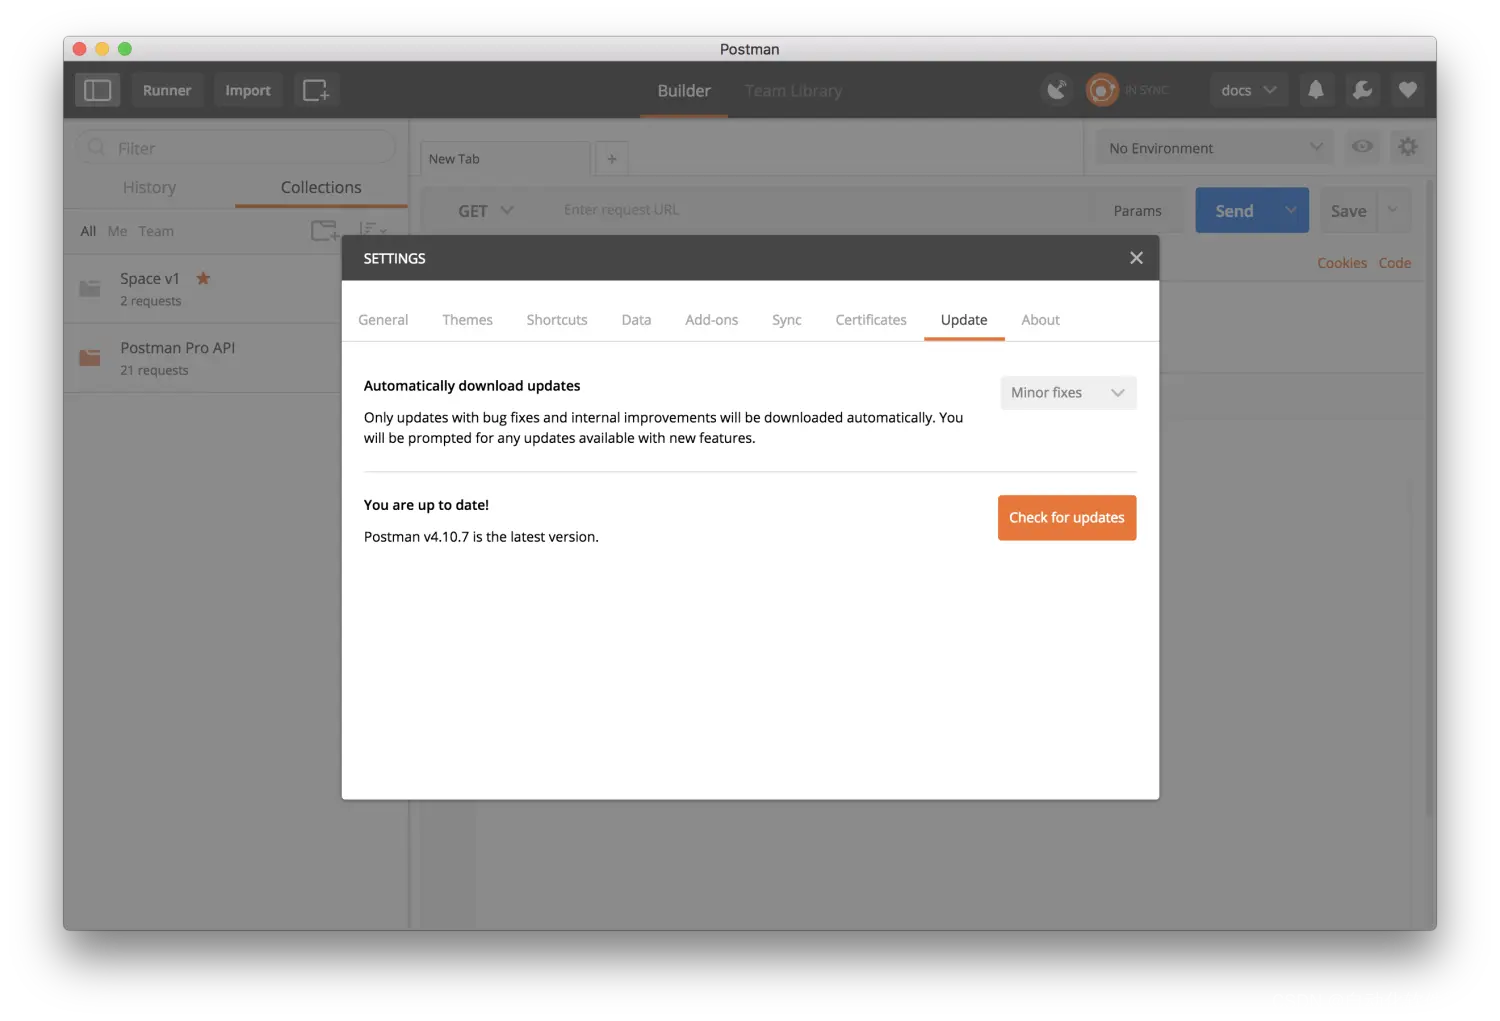The height and width of the screenshot is (1021, 1500).
Task: Open the GET method dropdown
Action: coord(486,211)
